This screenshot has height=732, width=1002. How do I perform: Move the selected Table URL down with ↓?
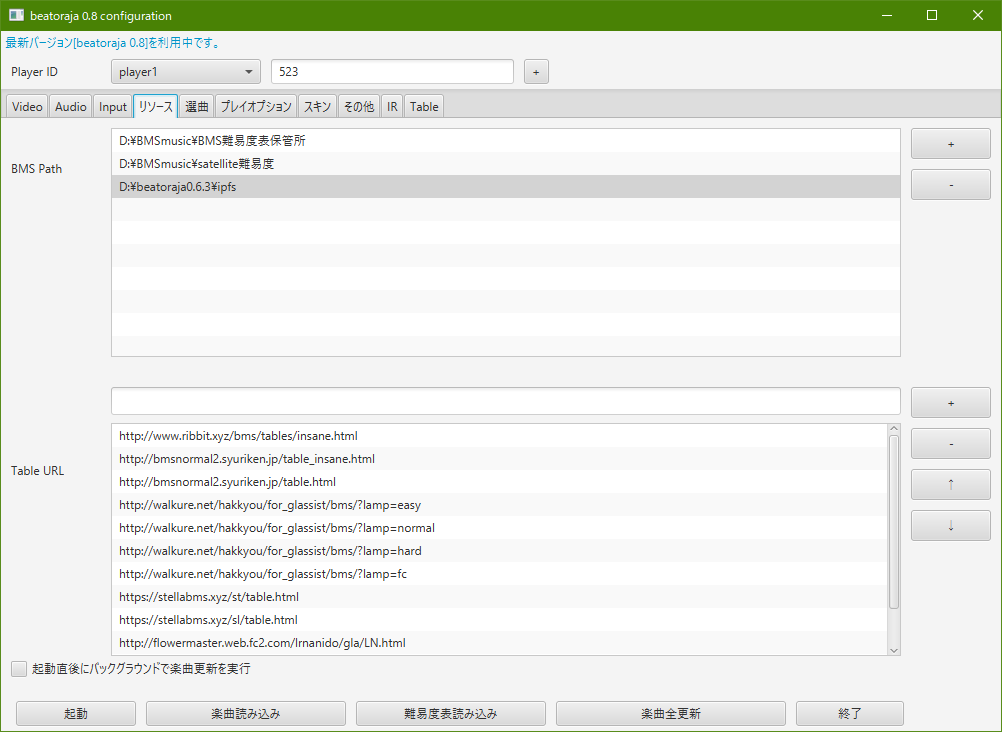951,526
